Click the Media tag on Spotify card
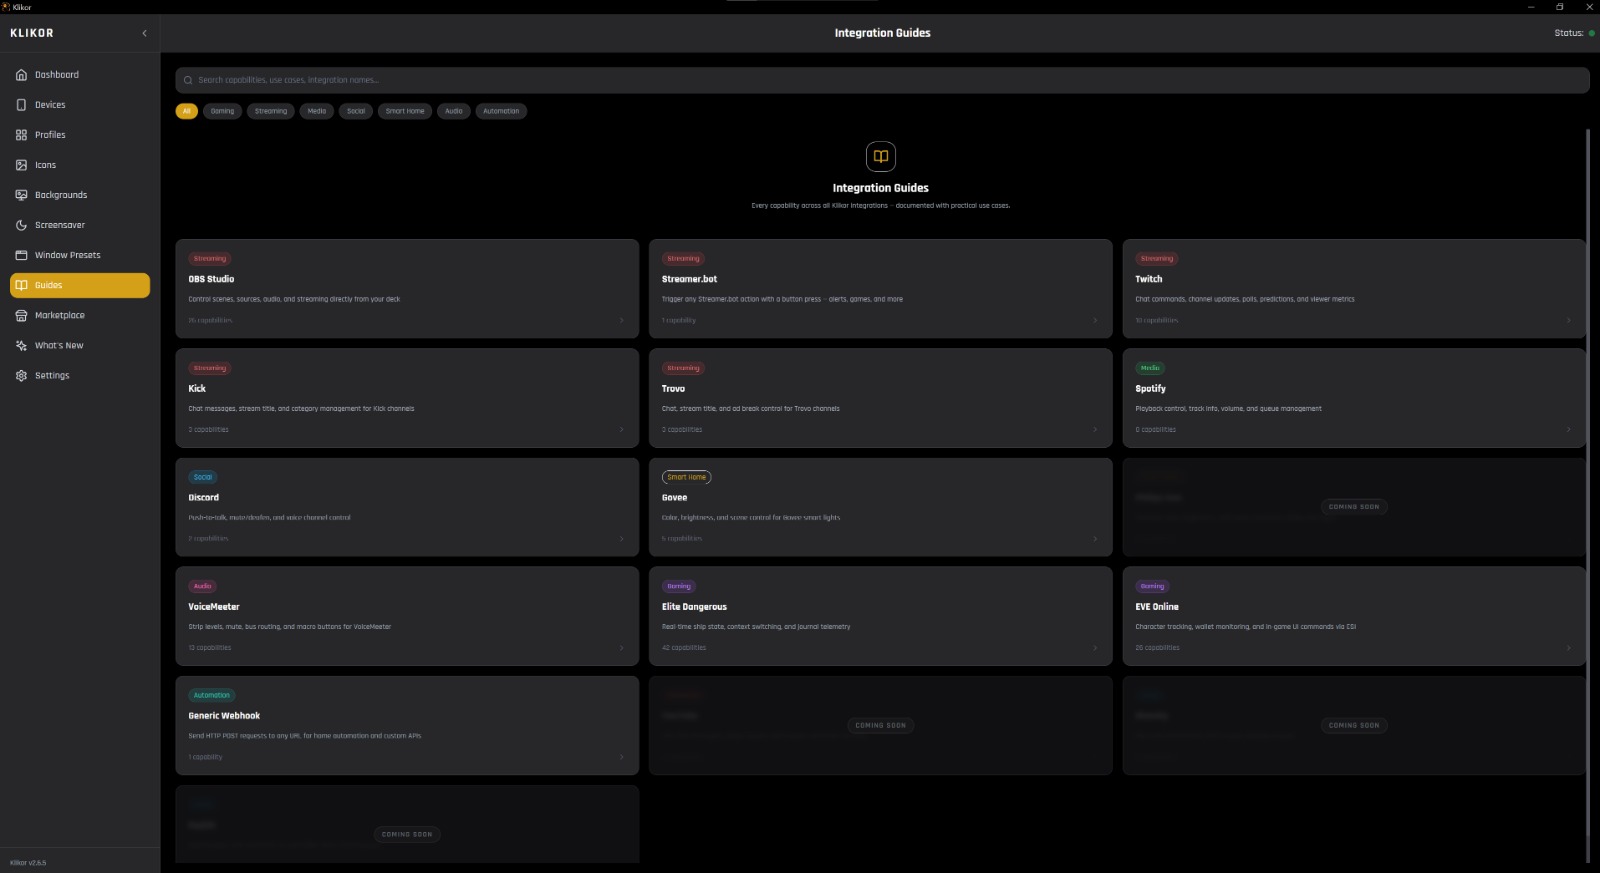 (x=1150, y=368)
